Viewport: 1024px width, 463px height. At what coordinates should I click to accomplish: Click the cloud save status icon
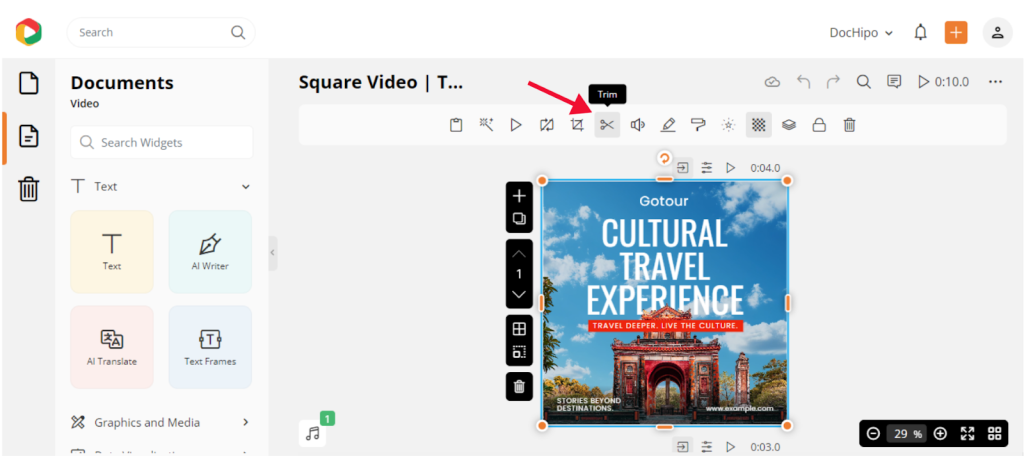point(773,82)
